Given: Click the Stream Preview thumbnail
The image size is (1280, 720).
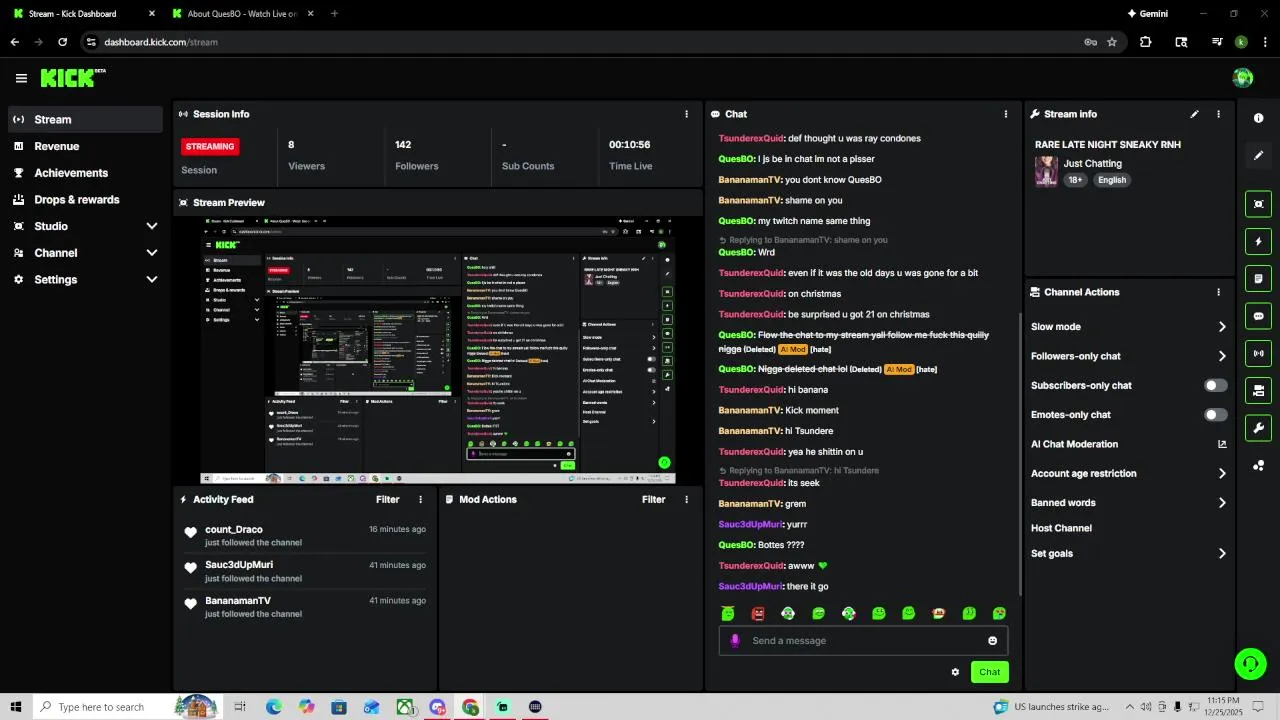Looking at the screenshot, I should [x=438, y=350].
